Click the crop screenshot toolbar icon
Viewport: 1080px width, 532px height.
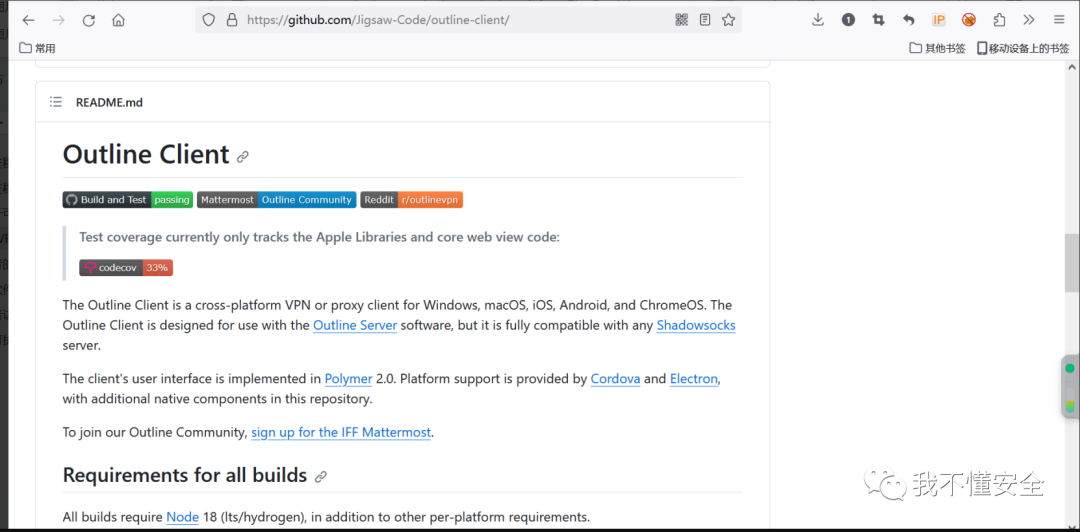(878, 20)
